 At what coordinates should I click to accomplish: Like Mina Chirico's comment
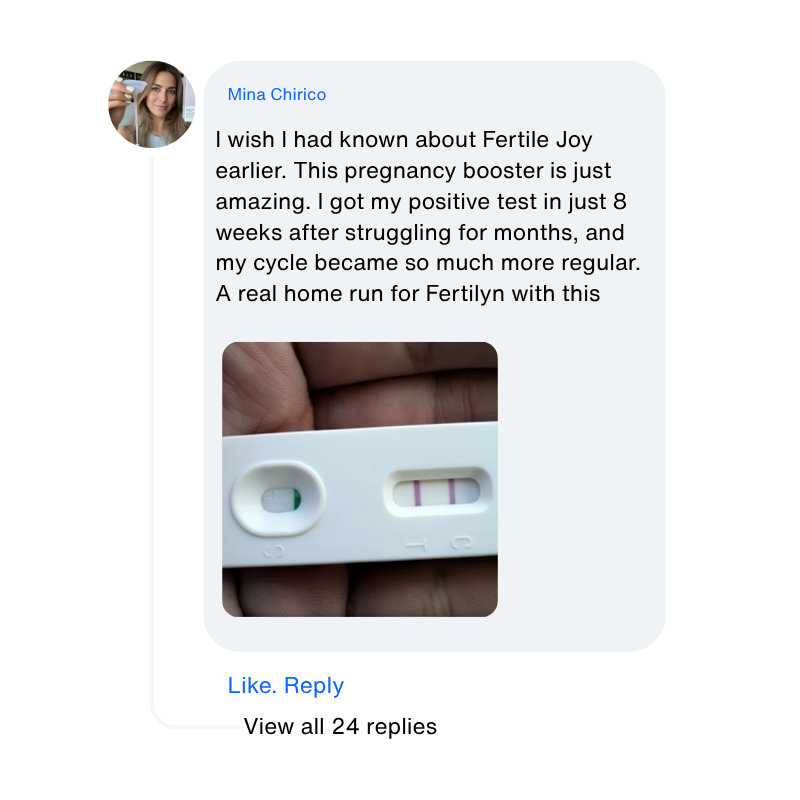click(252, 686)
